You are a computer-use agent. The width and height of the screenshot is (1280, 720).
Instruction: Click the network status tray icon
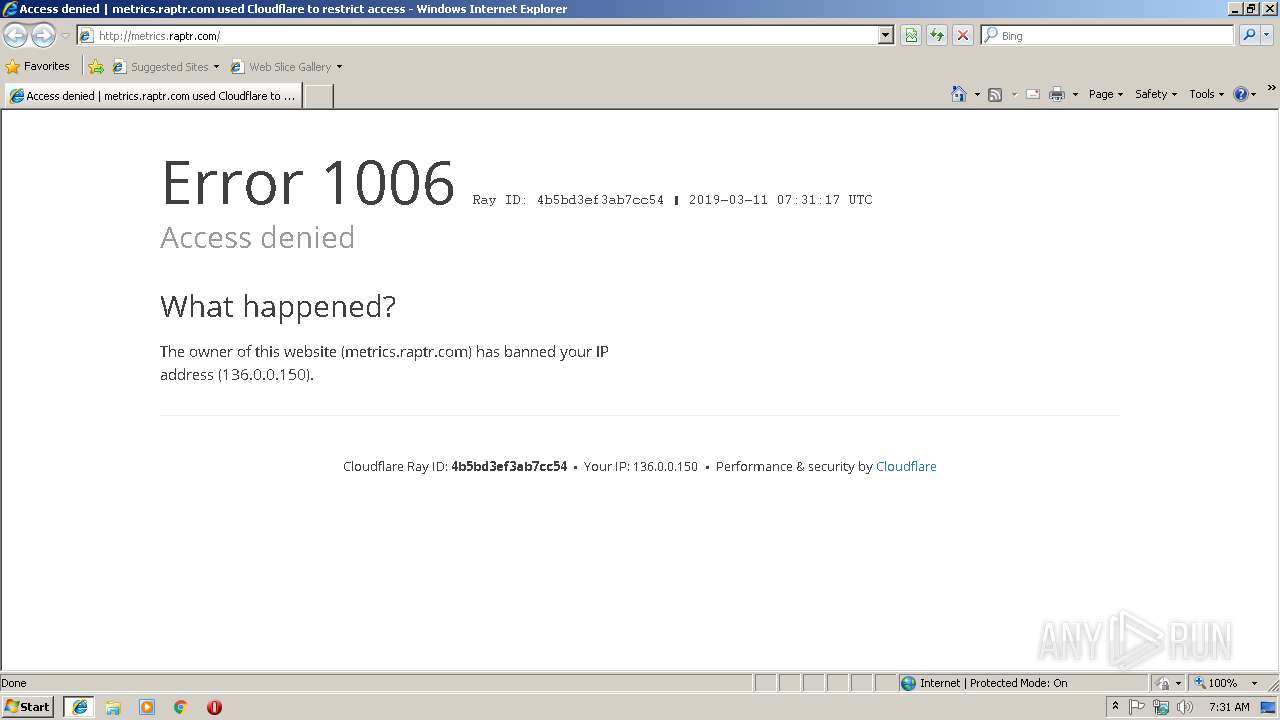(1161, 707)
